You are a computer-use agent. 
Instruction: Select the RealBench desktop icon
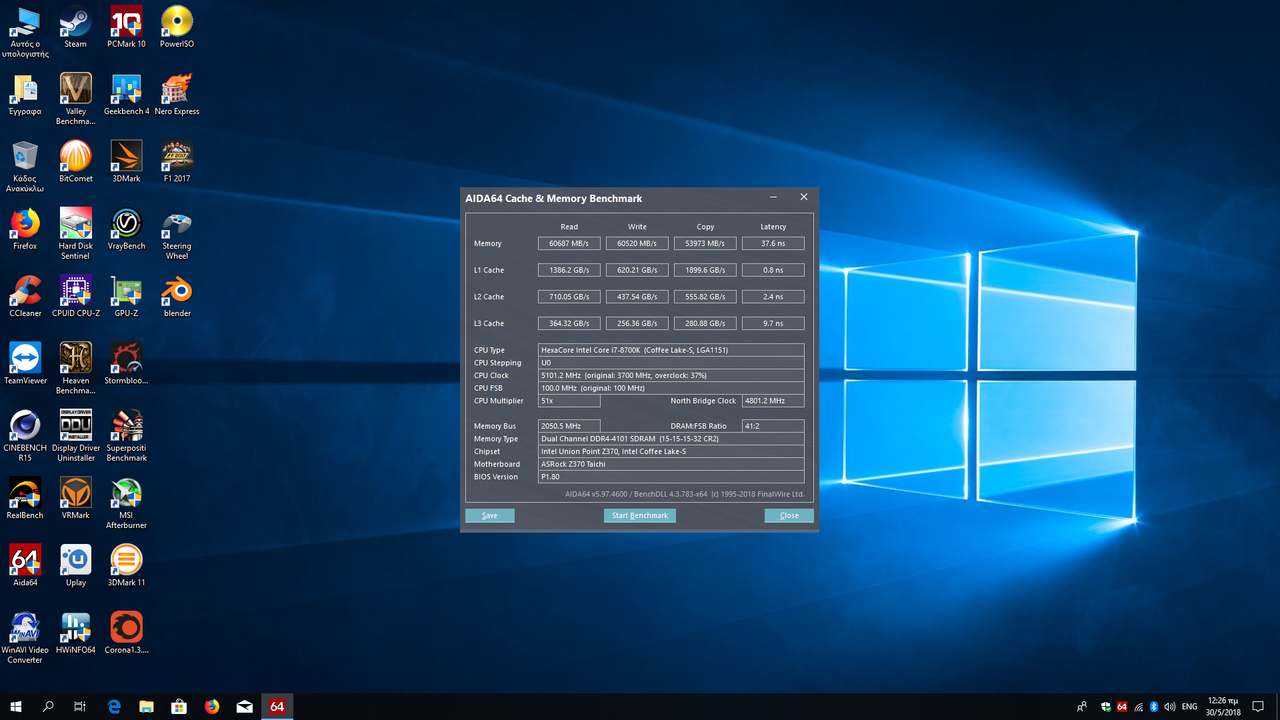click(x=25, y=498)
